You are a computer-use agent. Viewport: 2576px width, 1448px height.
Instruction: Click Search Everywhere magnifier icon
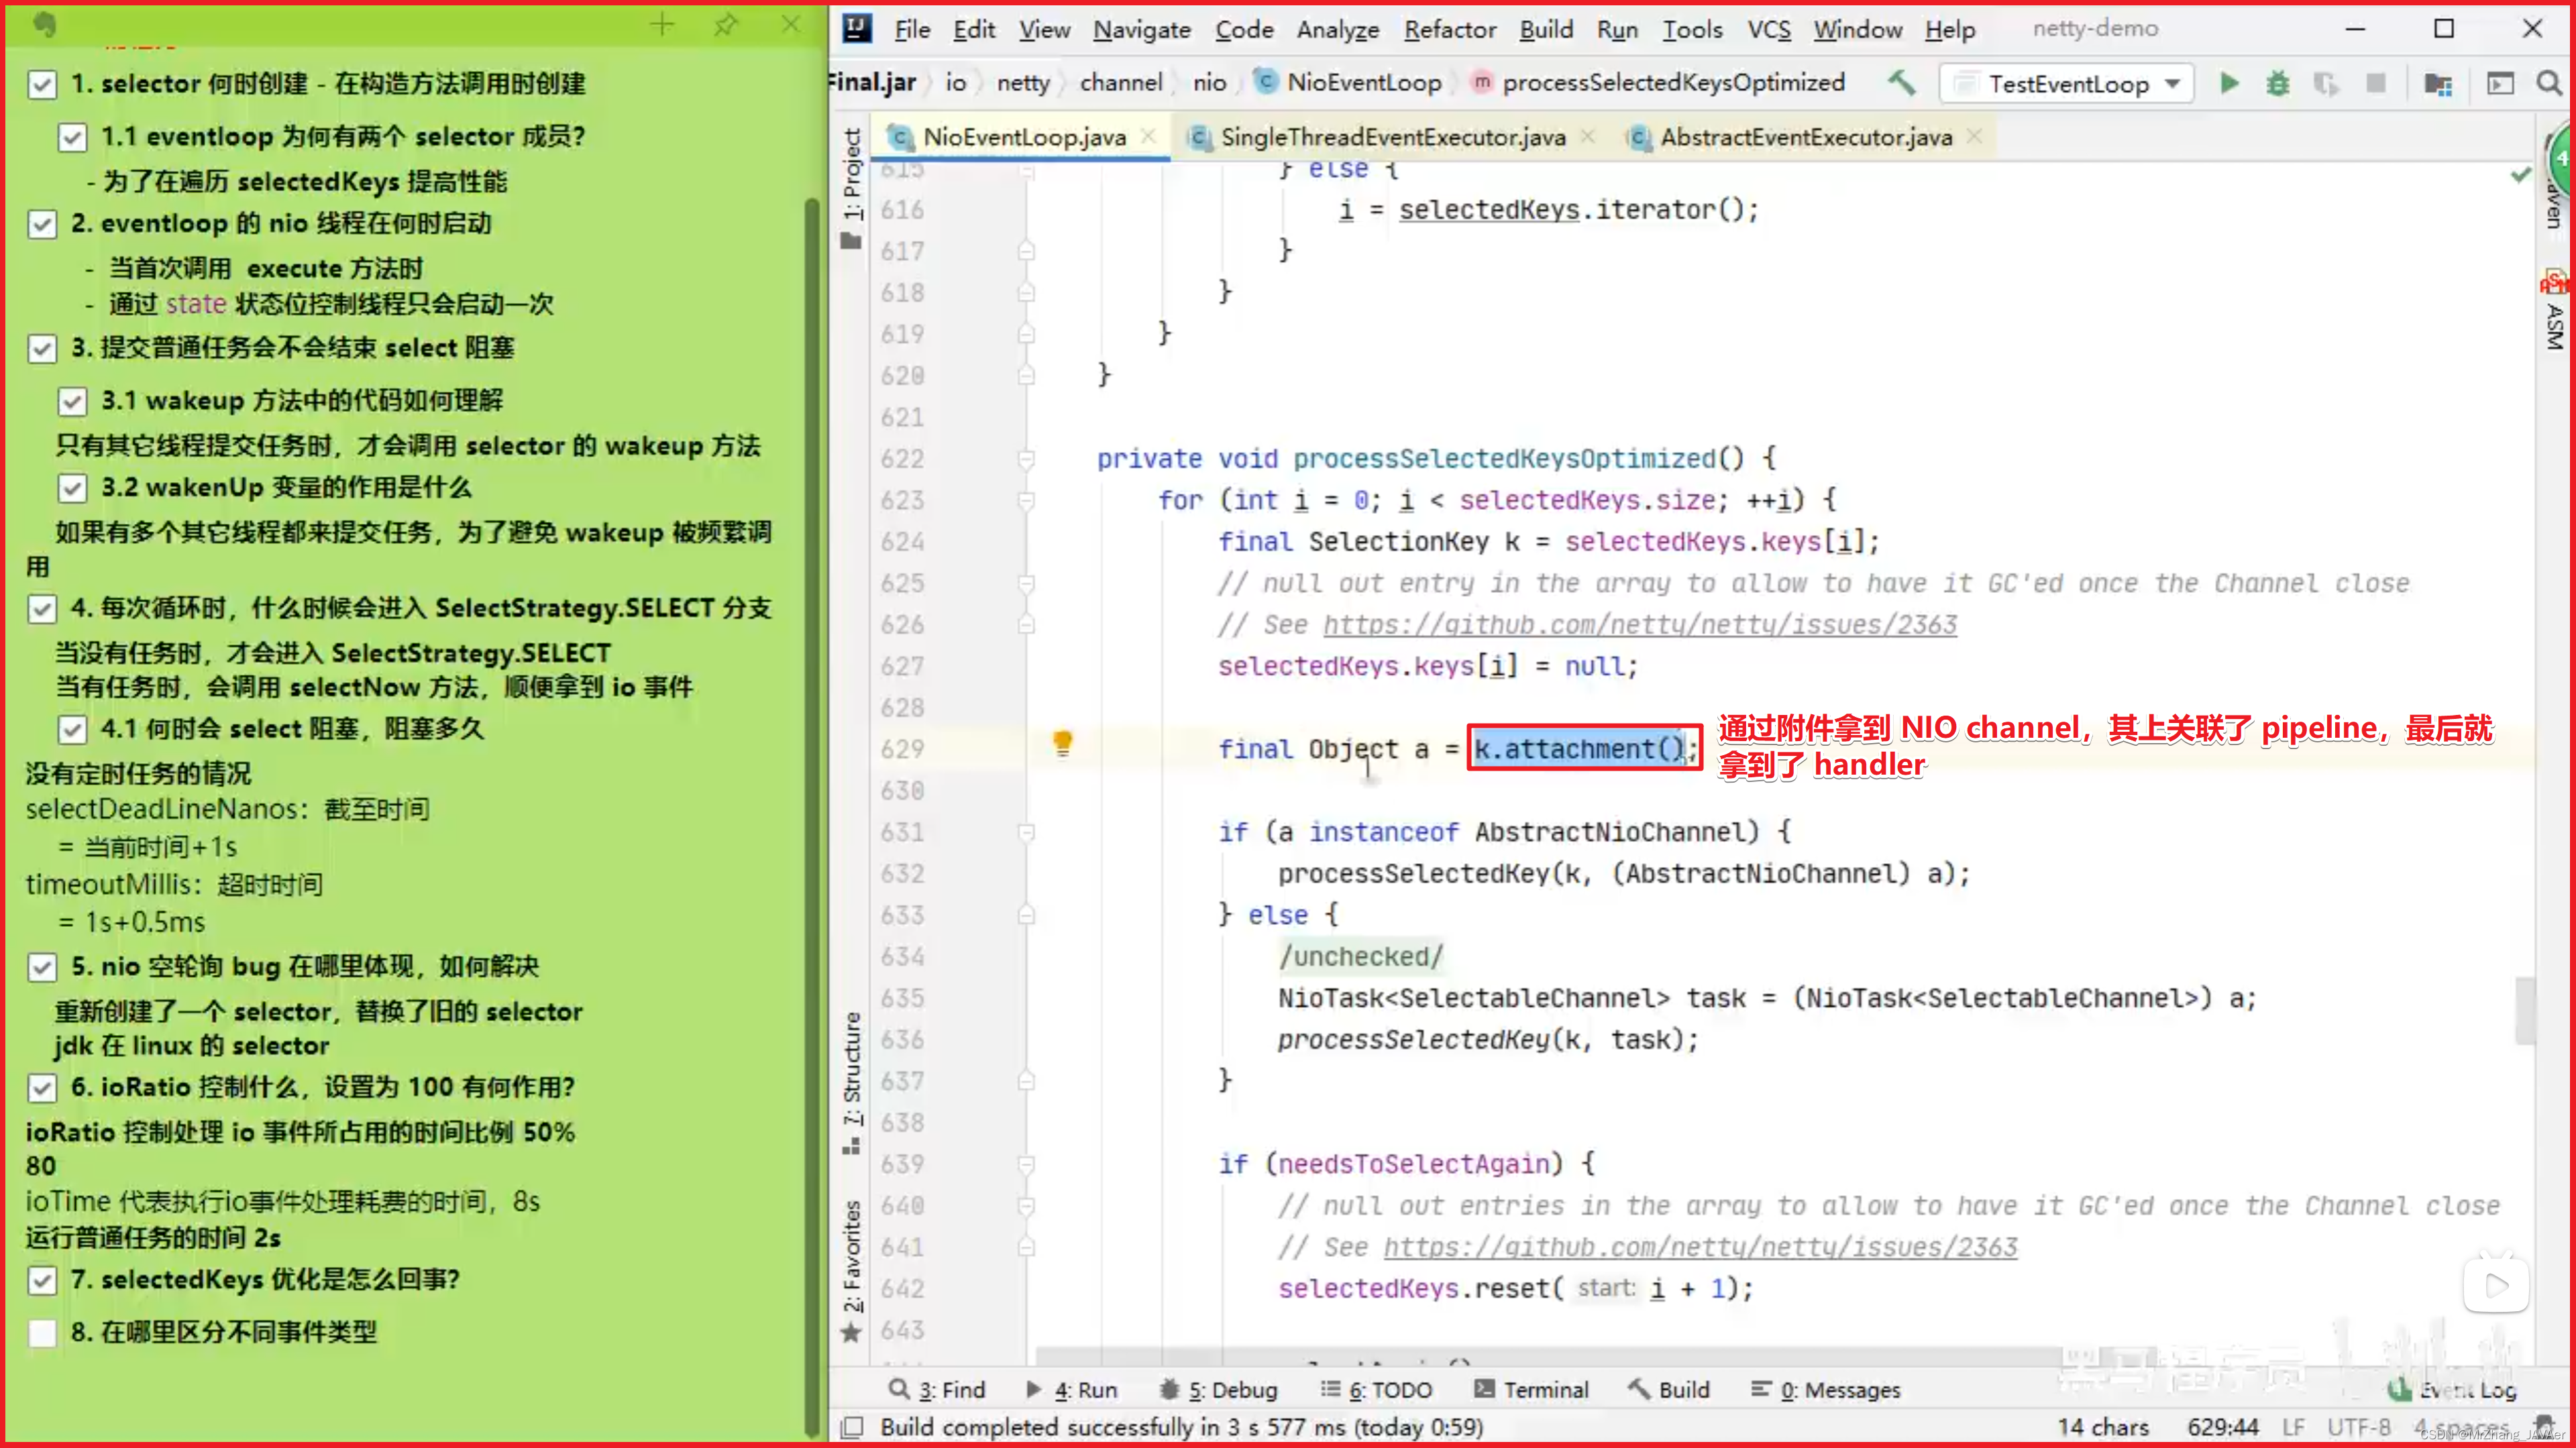click(2549, 83)
